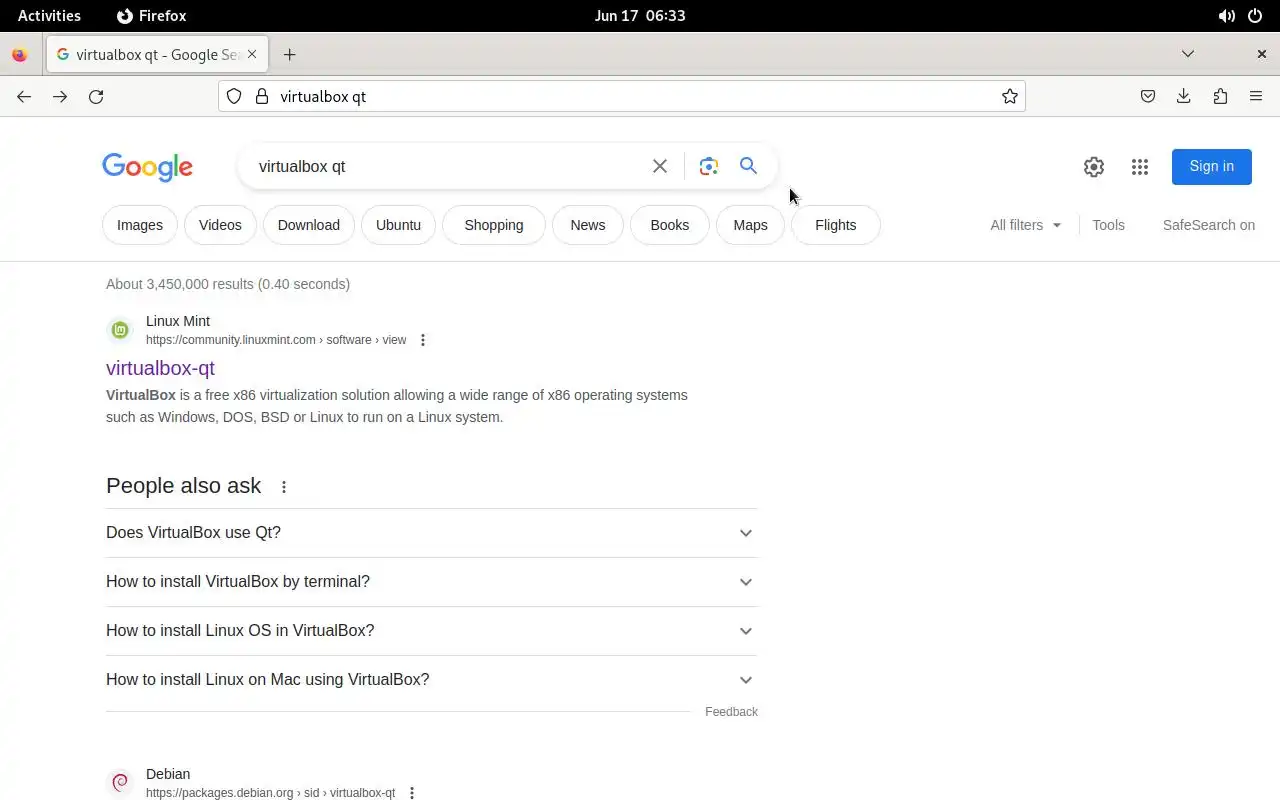Open the Firefox app menu in top bar
This screenshot has width=1280, height=800.
pyautogui.click(x=152, y=16)
